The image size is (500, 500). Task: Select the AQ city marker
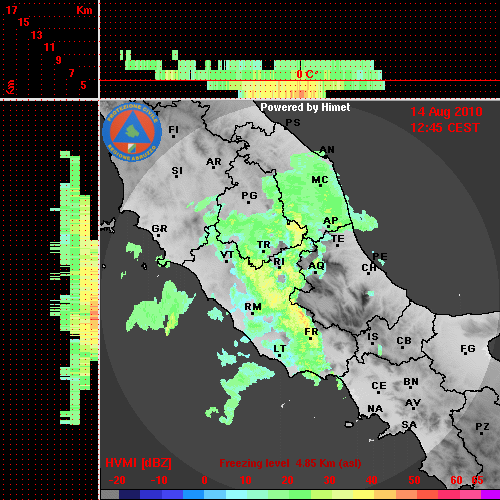coord(316,272)
